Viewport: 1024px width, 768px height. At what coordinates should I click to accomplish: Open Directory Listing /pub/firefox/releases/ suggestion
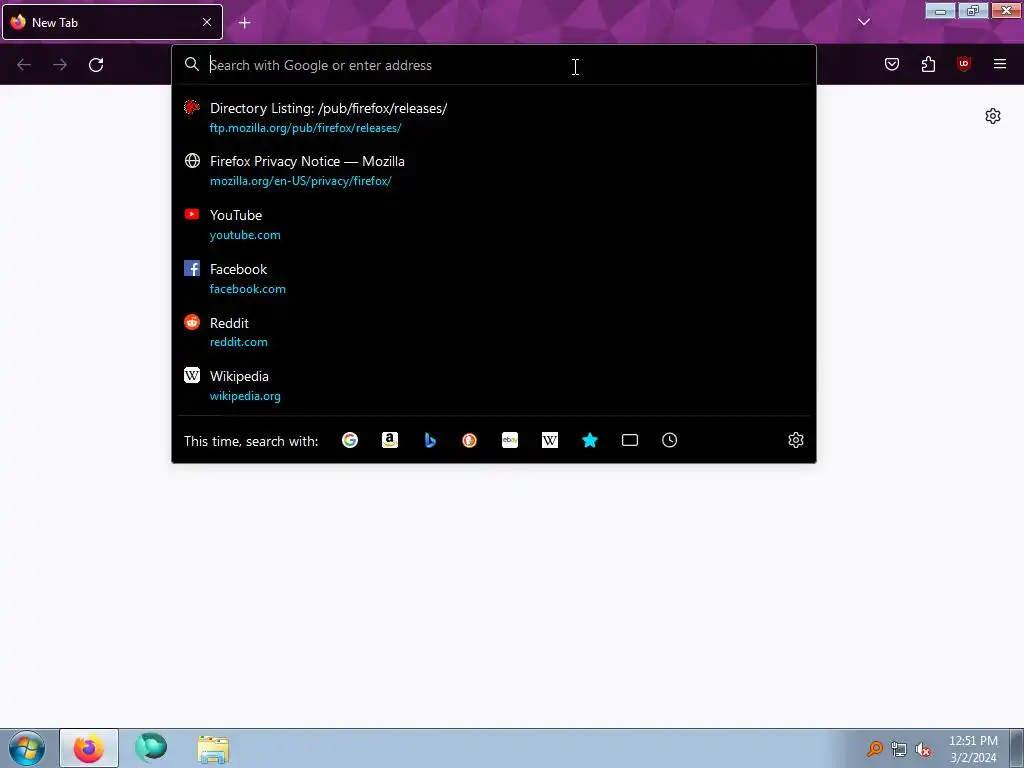coord(494,118)
